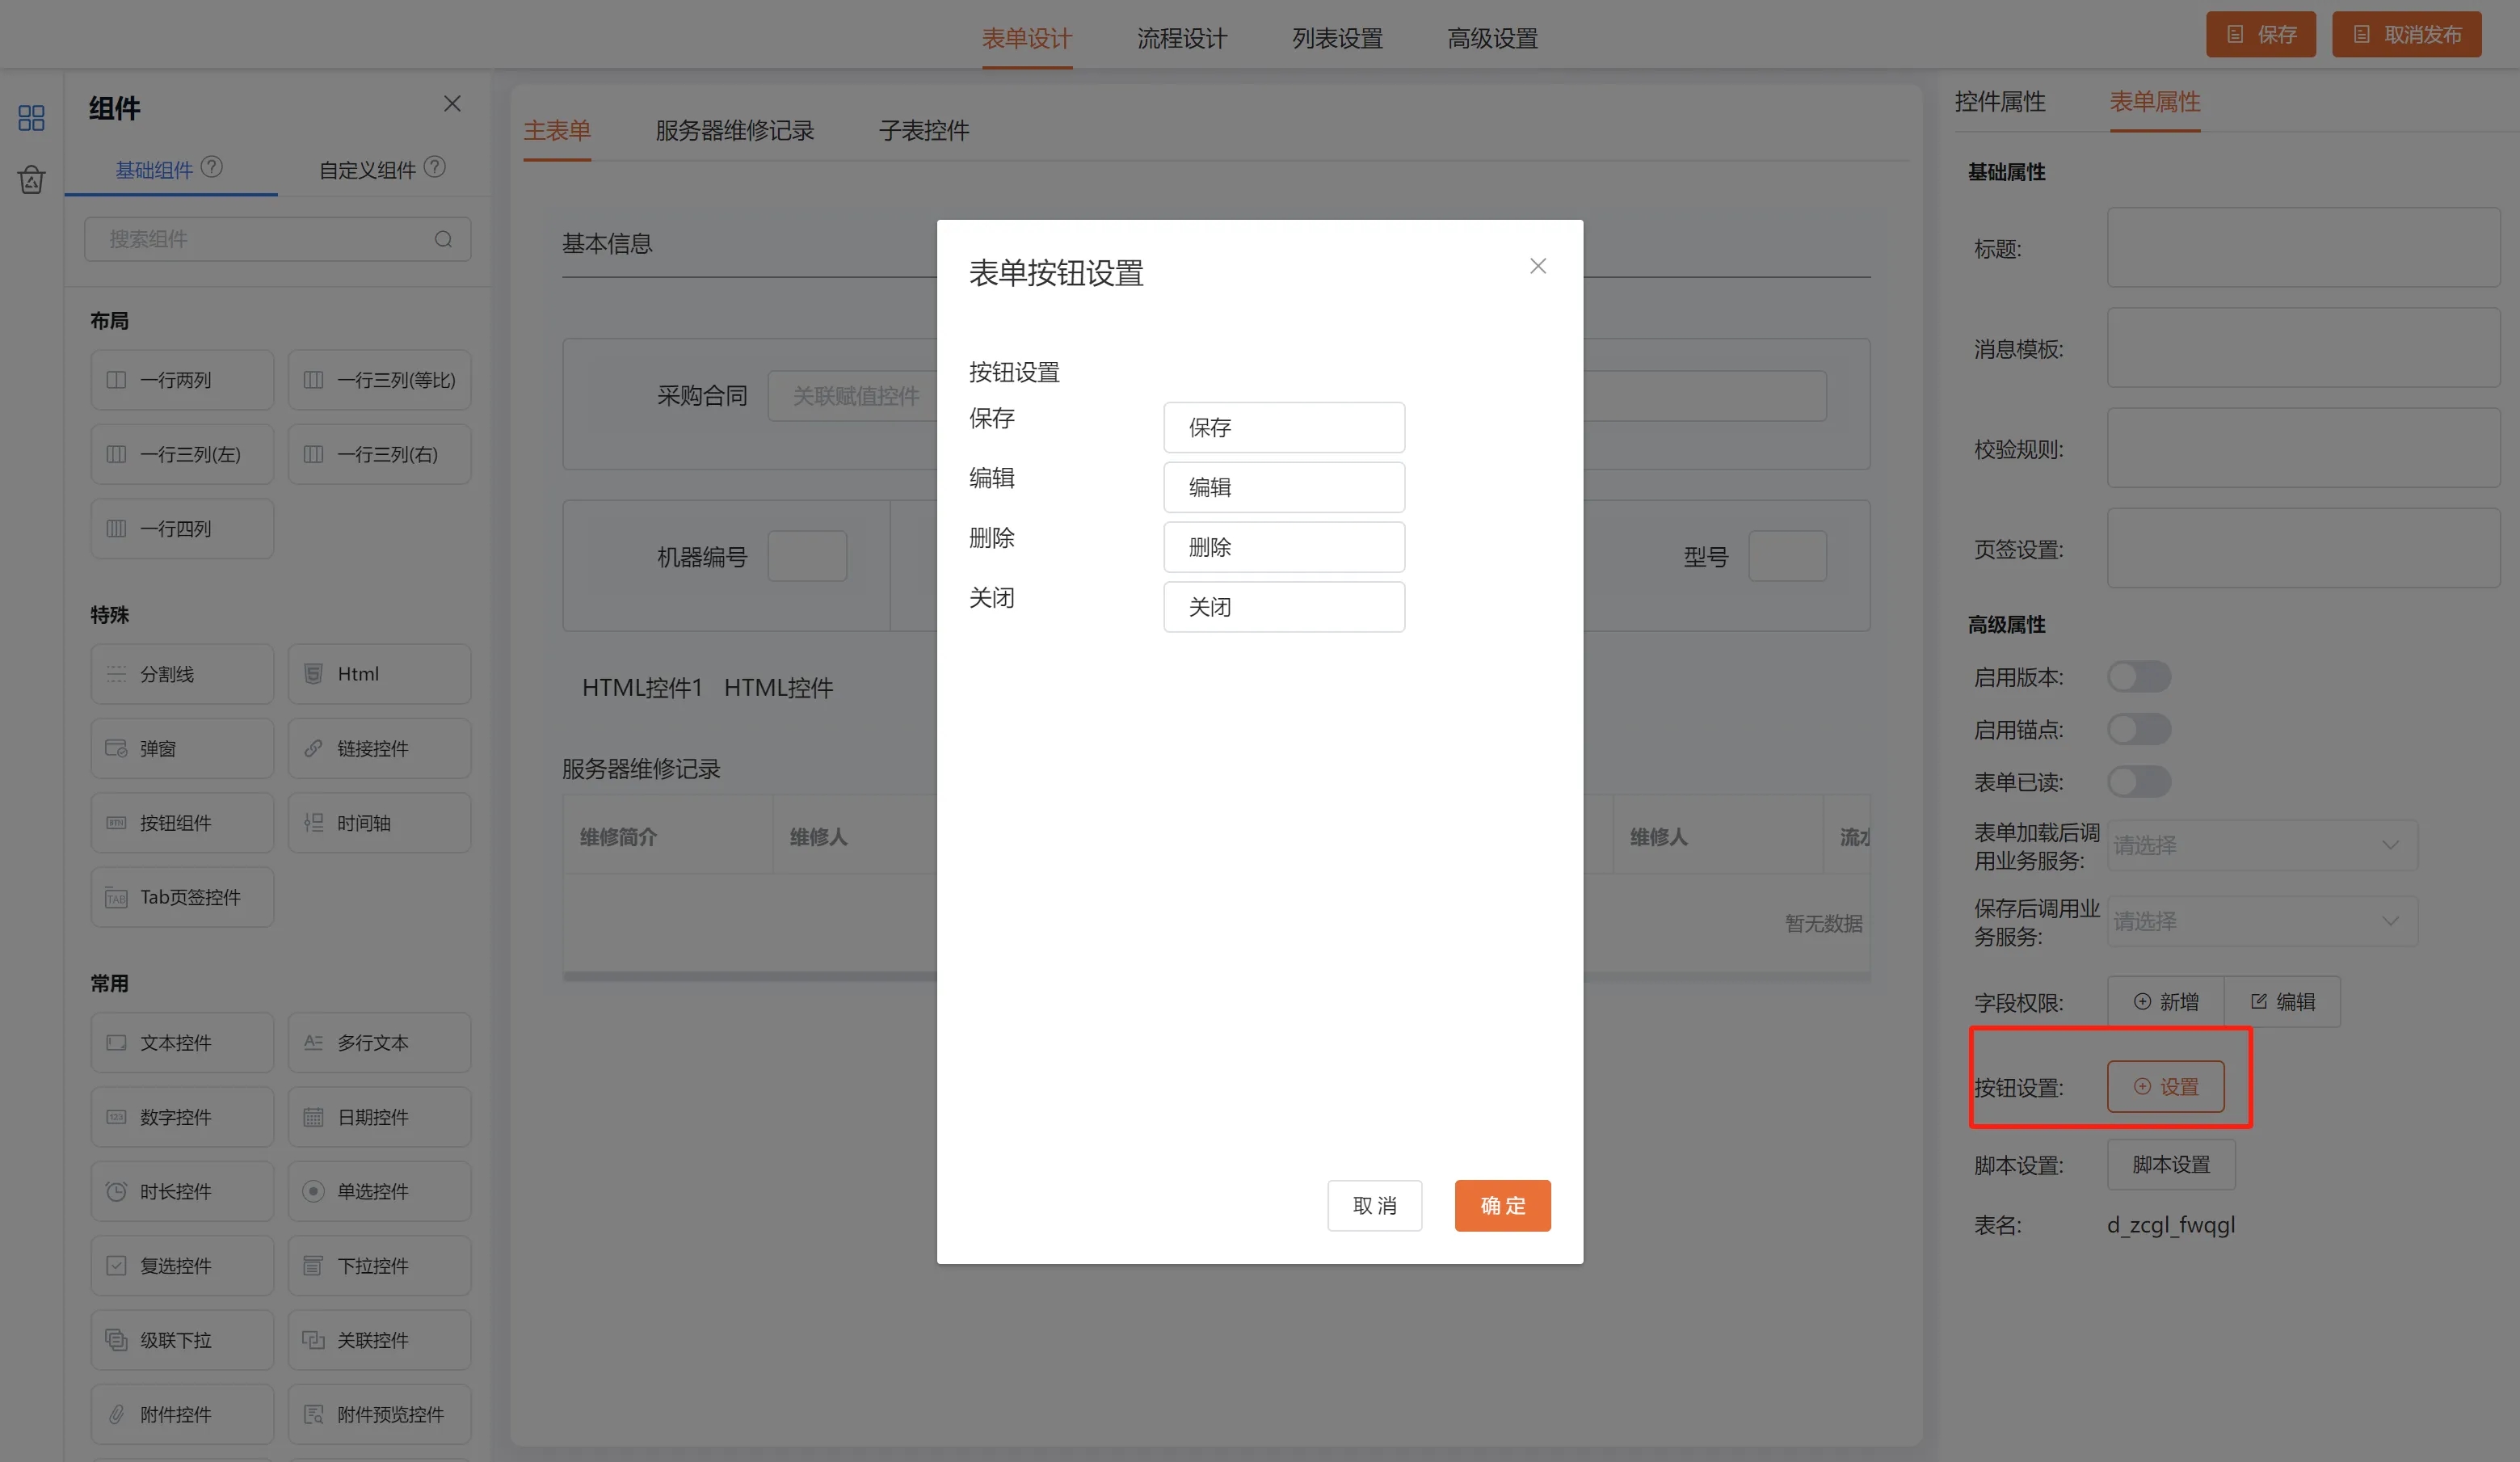Click 确定 button in dialog
2520x1462 pixels.
point(1502,1205)
